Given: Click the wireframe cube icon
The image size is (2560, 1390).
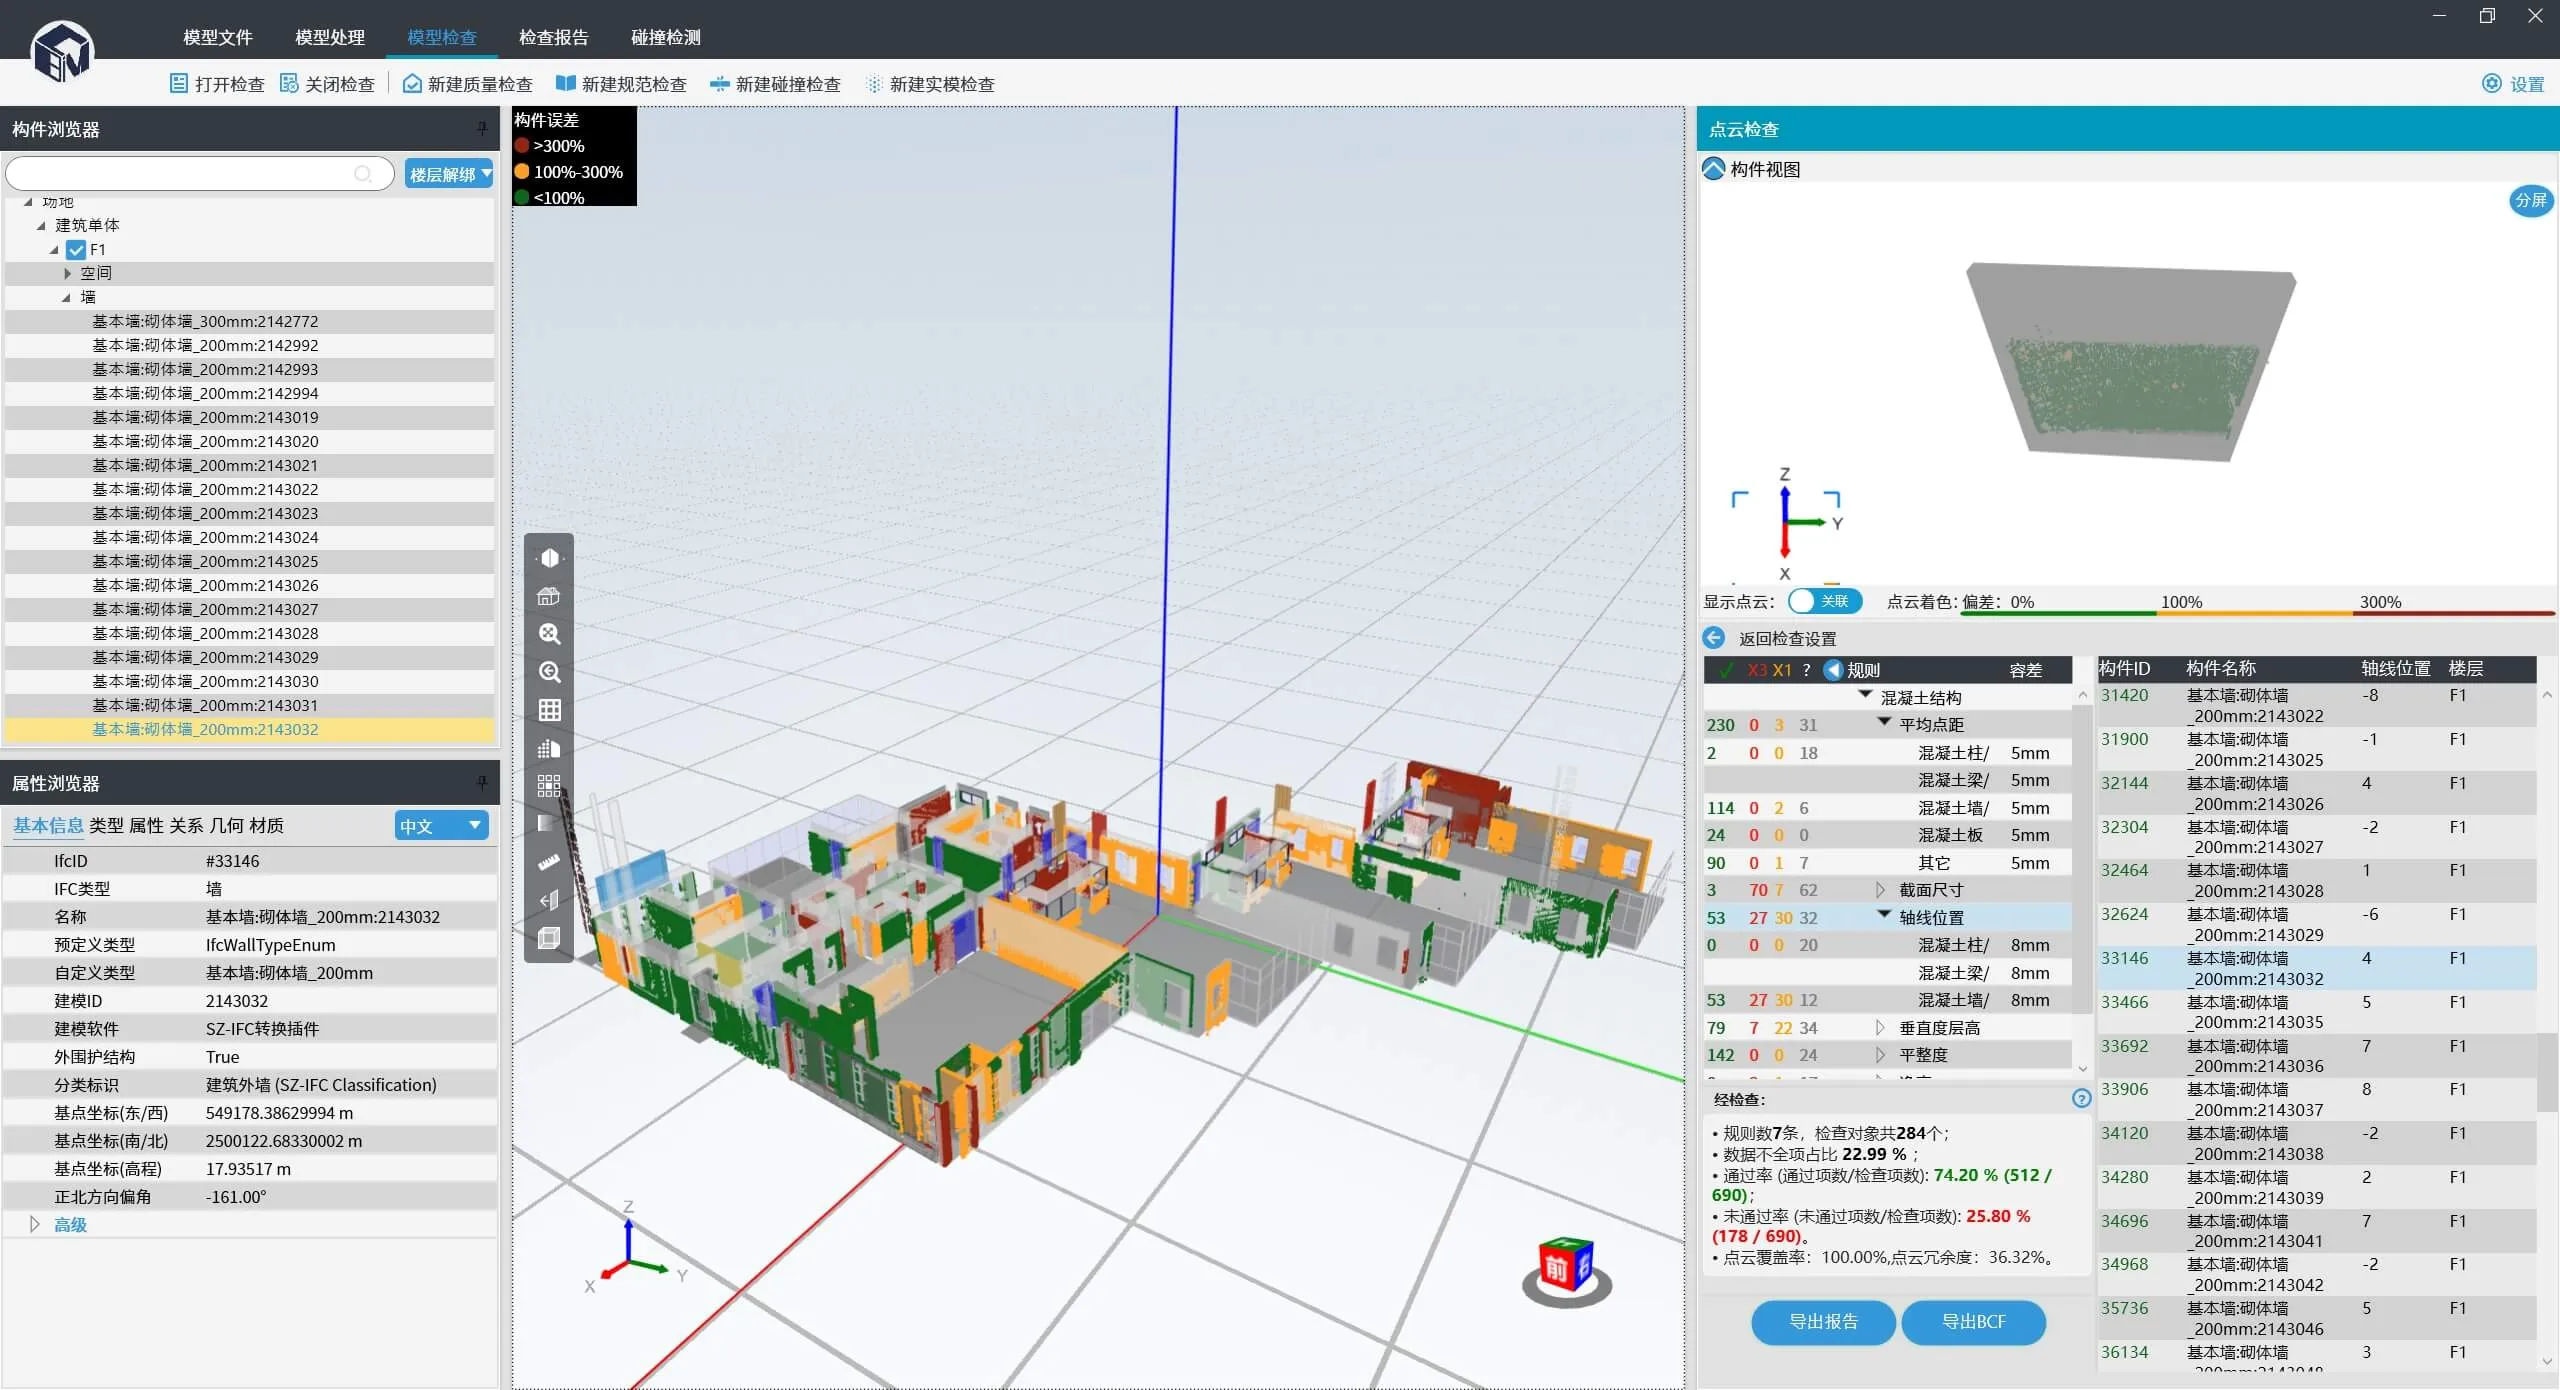Looking at the screenshot, I should (x=548, y=938).
